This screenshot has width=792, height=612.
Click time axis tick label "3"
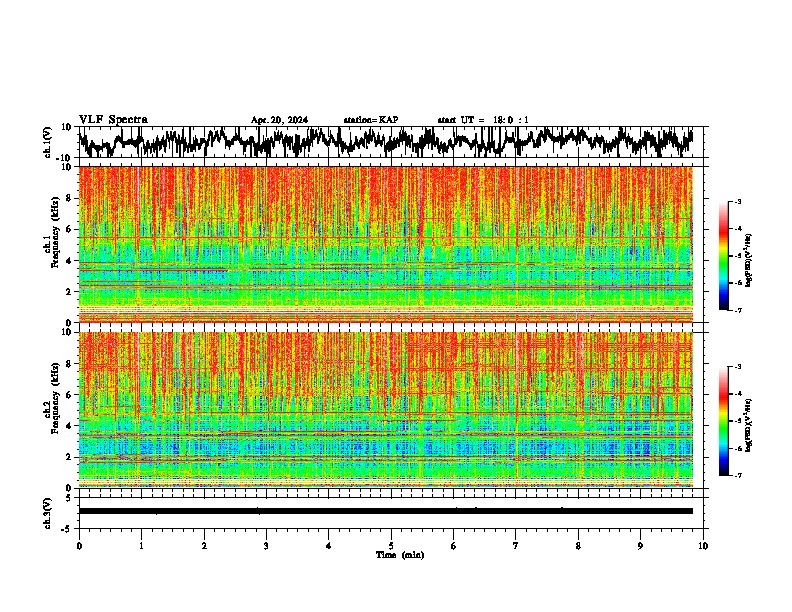pos(266,546)
